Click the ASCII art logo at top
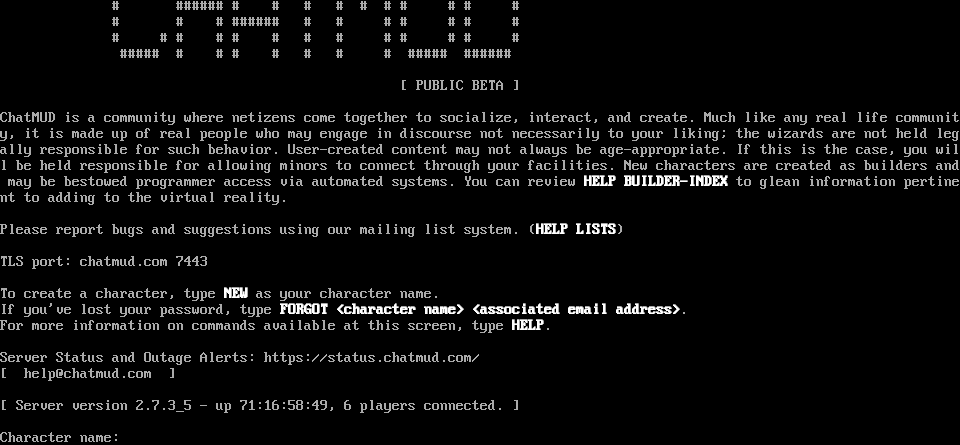The image size is (960, 445). (x=315, y=30)
